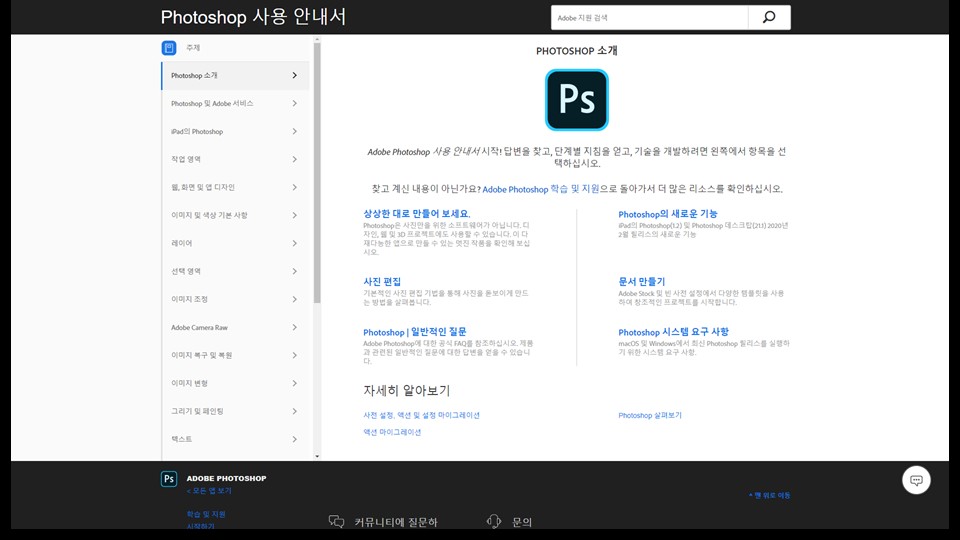The height and width of the screenshot is (540, 960).
Task: Open the 사진 편집 link
Action: click(x=382, y=282)
